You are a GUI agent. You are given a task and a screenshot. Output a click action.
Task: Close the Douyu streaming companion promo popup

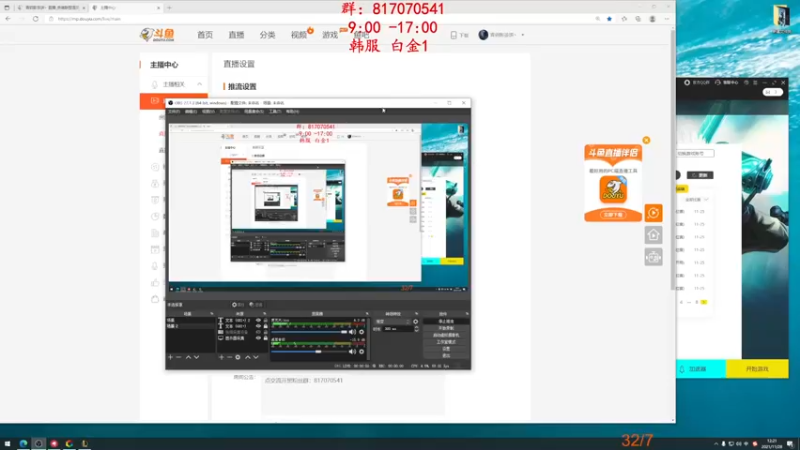point(646,140)
